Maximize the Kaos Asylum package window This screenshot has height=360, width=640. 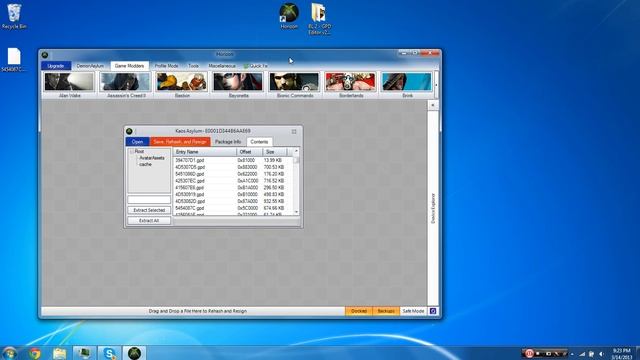(294, 131)
